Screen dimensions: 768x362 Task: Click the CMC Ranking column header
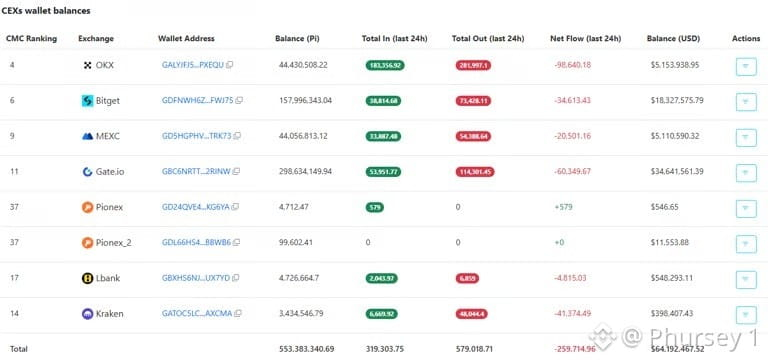point(31,38)
